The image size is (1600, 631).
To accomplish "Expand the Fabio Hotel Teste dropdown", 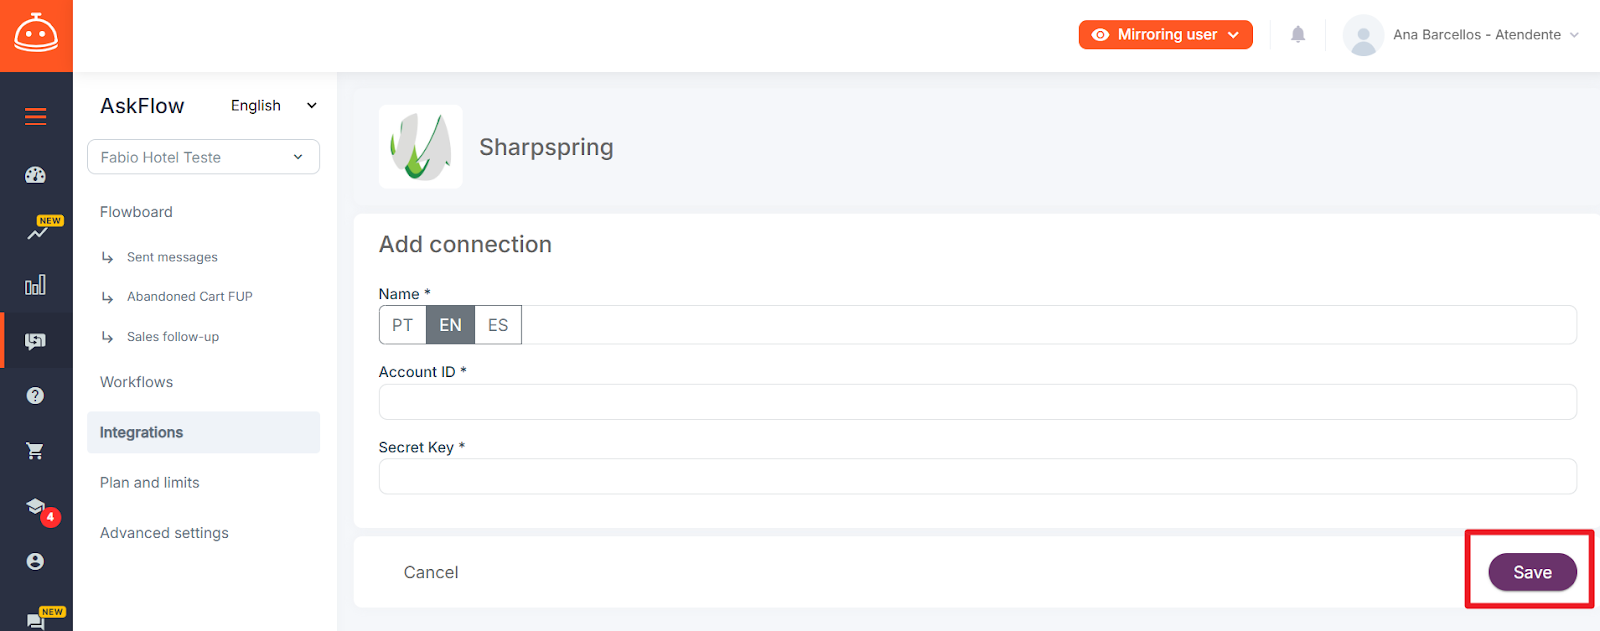I will (203, 157).
